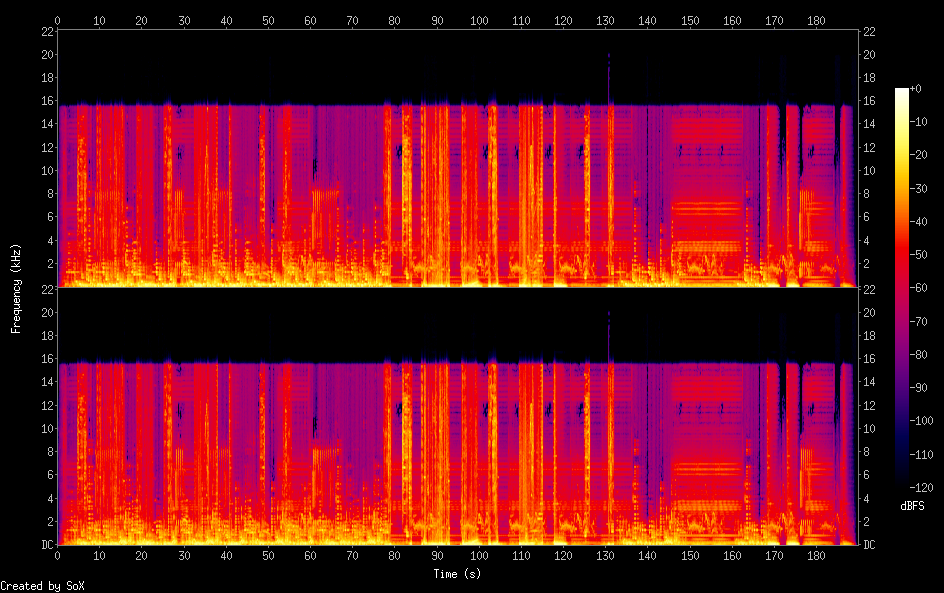Select the 'Frequency (kHz)' axis title
Viewport: 944px width, 593px height.
pos(16,288)
